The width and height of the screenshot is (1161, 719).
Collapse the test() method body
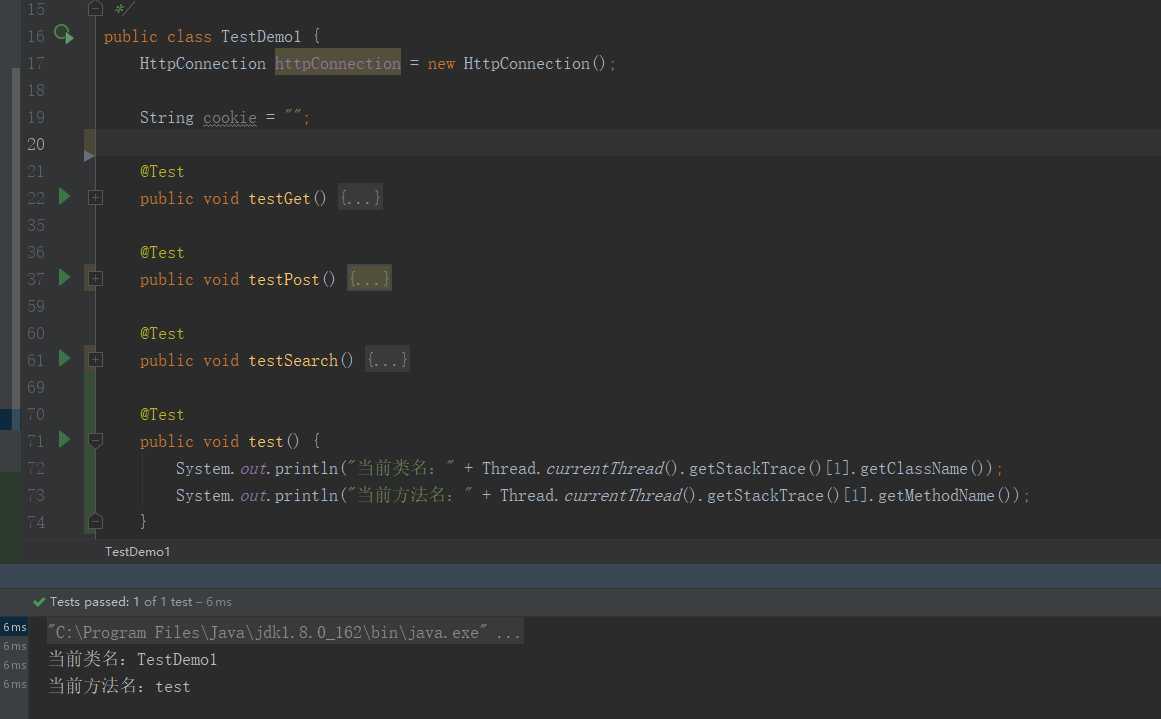96,441
